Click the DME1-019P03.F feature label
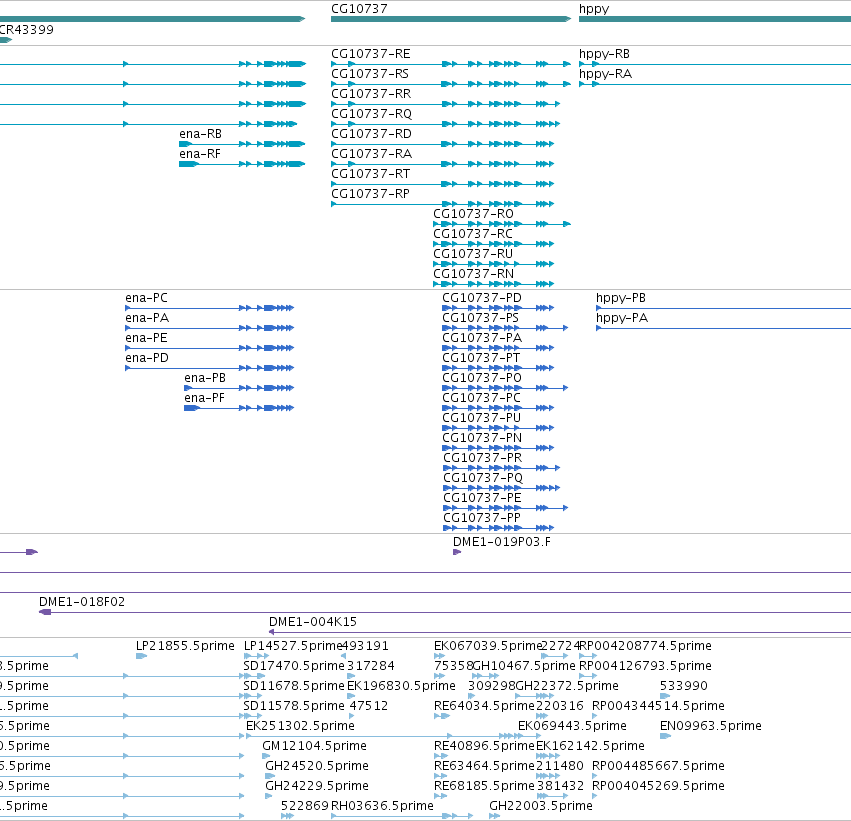Image resolution: width=851 pixels, height=821 pixels. pos(501,542)
